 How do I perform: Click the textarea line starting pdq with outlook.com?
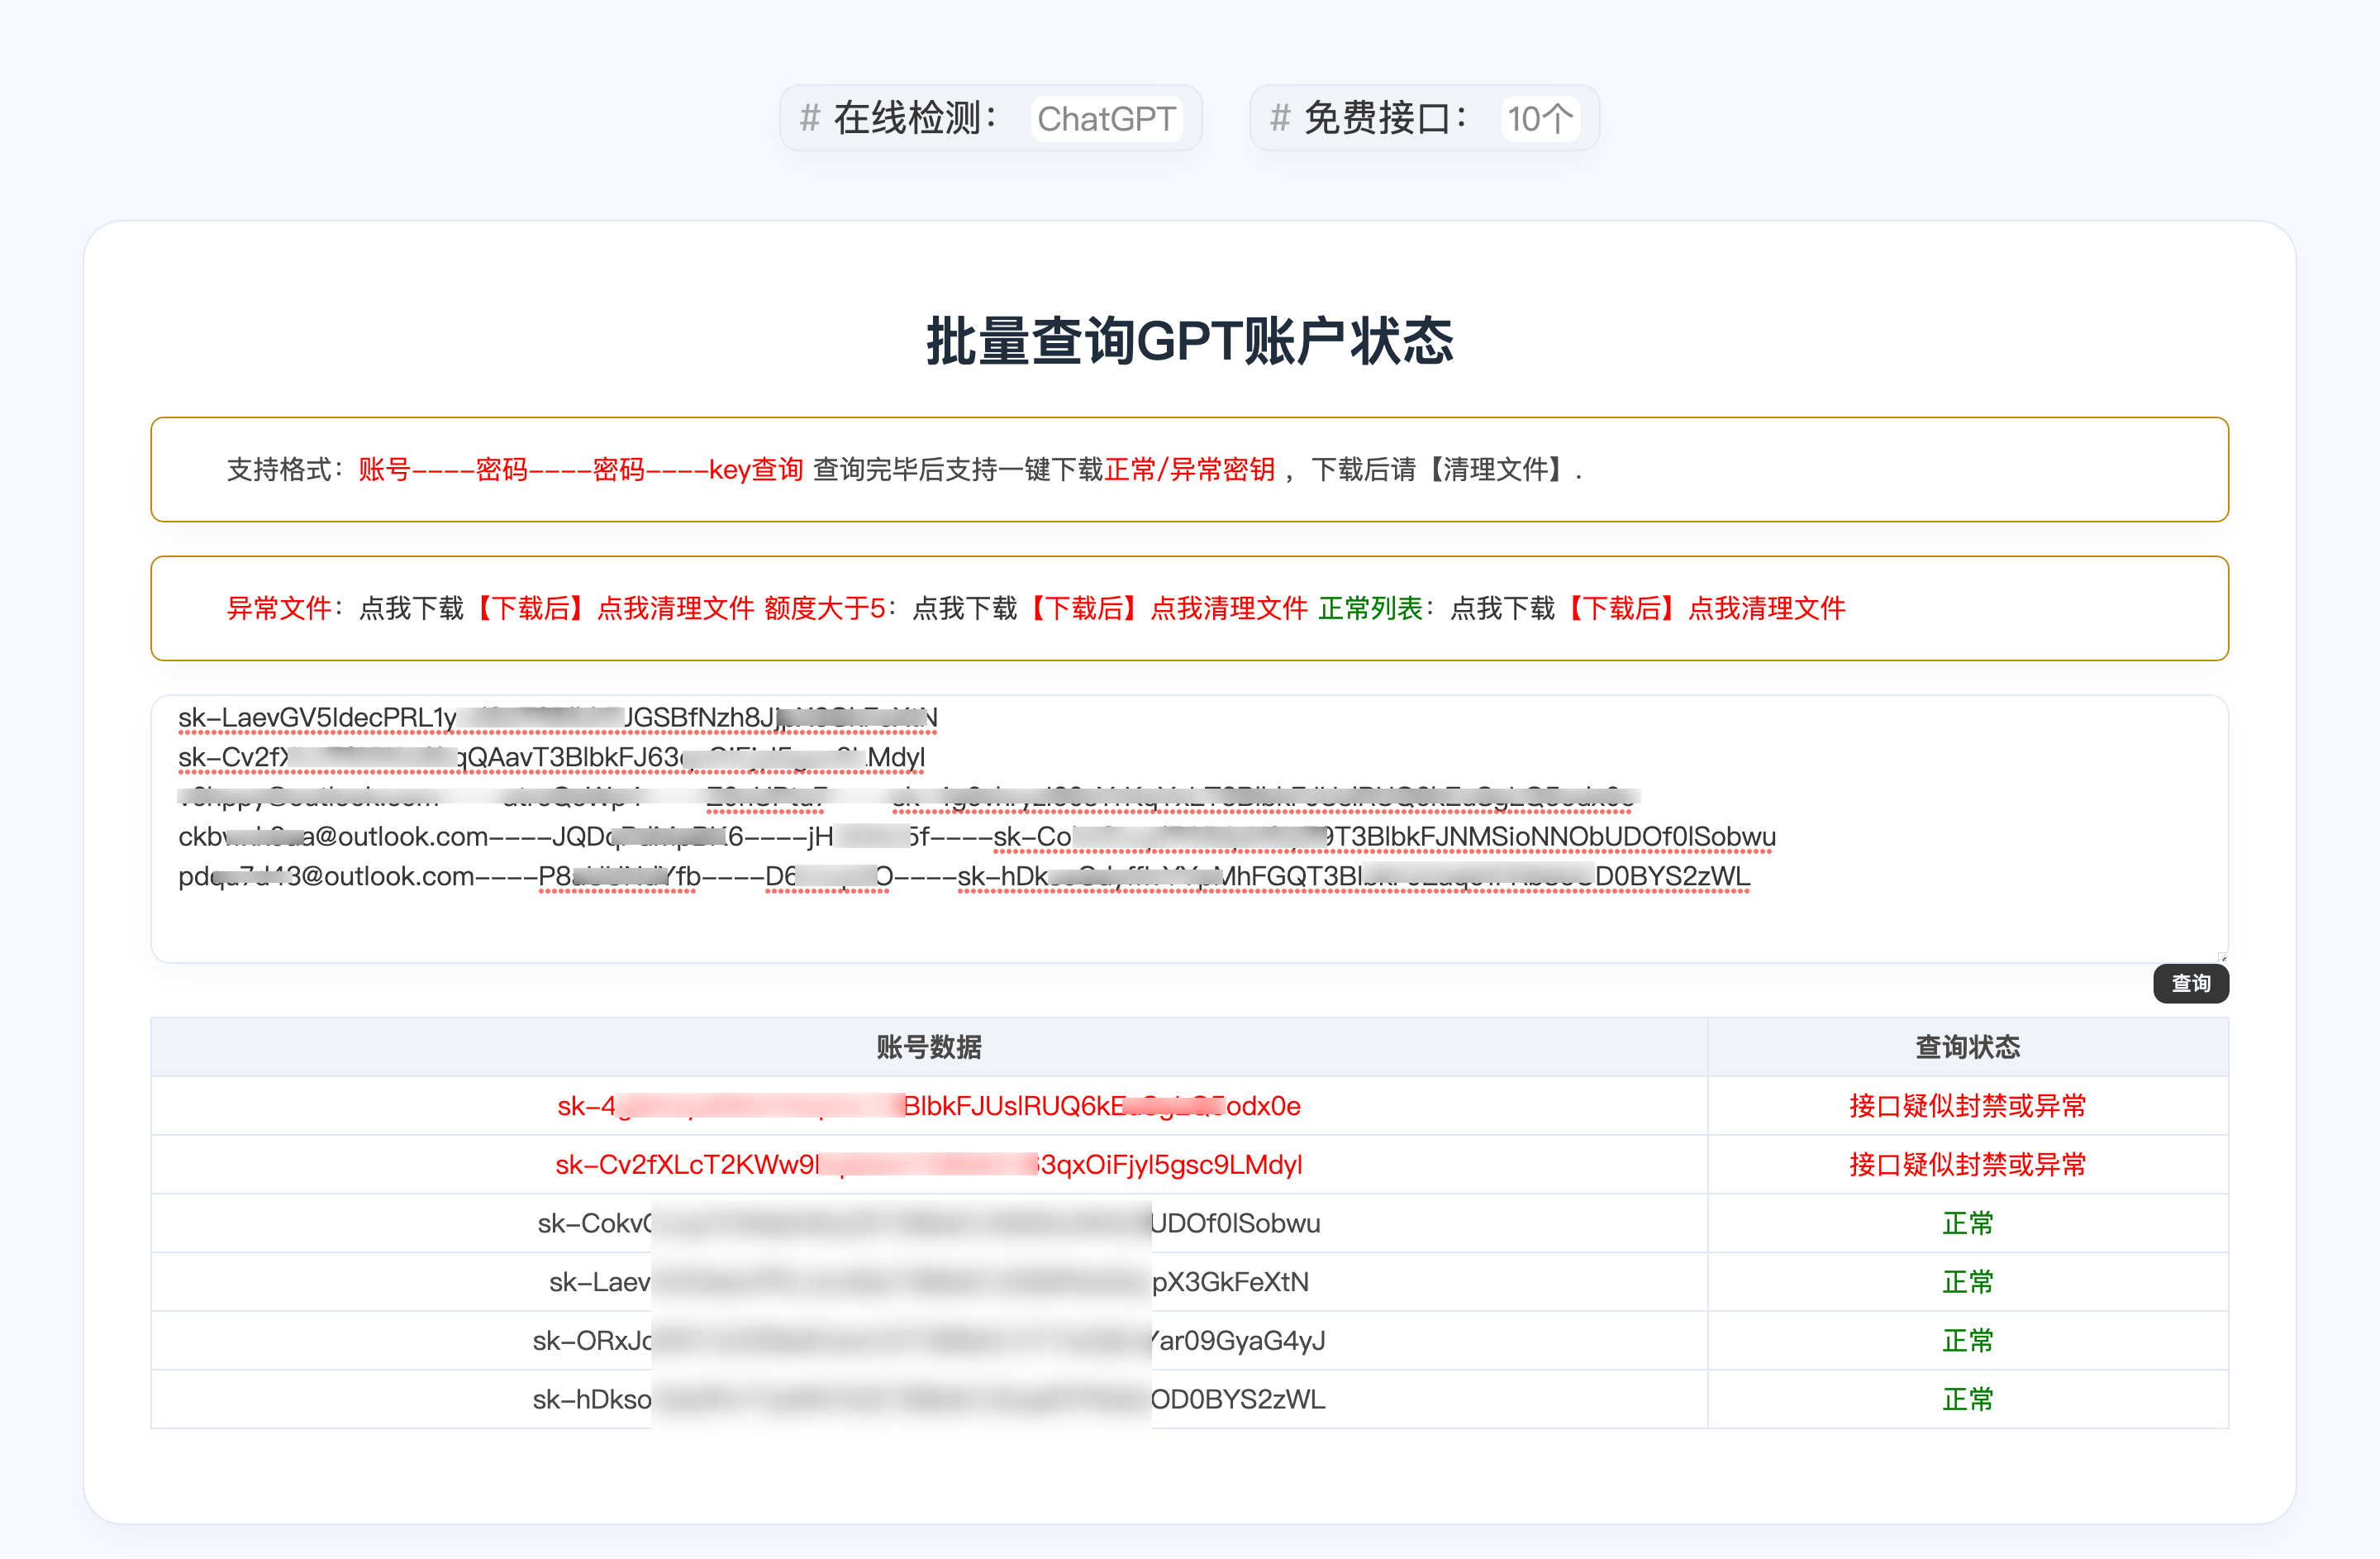coord(964,877)
